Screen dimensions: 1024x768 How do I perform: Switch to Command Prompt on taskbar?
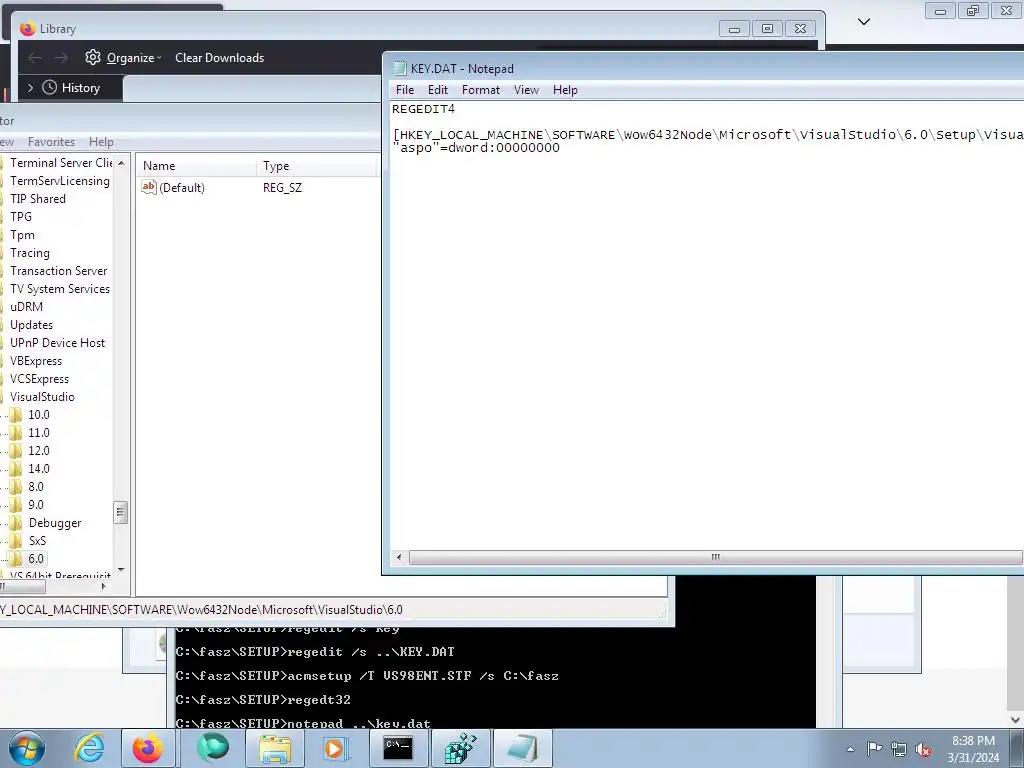[398, 748]
